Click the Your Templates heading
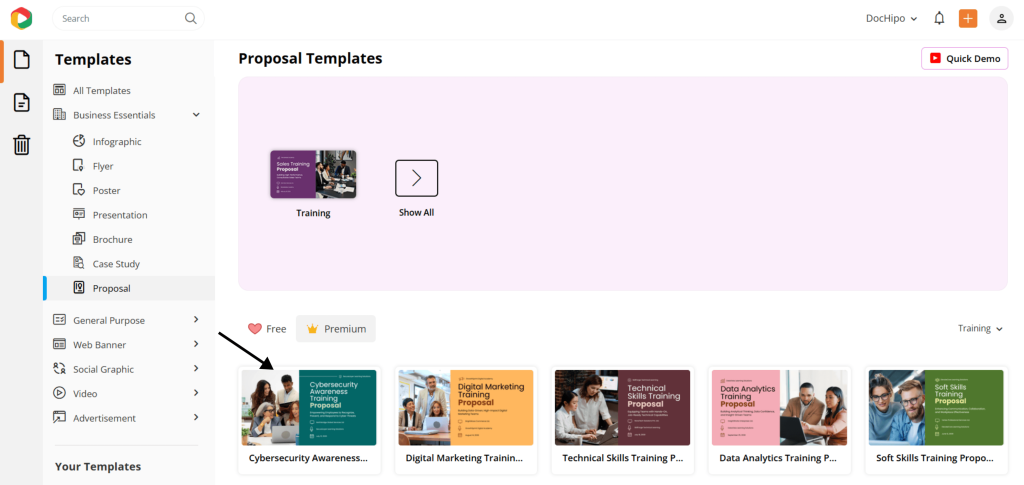The width and height of the screenshot is (1024, 485). tap(98, 467)
